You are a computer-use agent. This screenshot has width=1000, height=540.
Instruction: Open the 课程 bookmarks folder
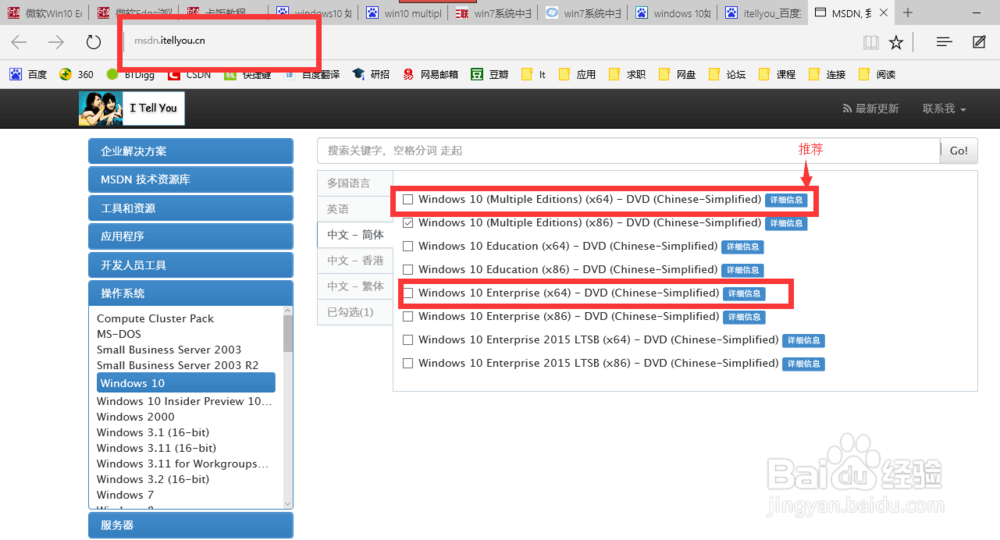777,75
